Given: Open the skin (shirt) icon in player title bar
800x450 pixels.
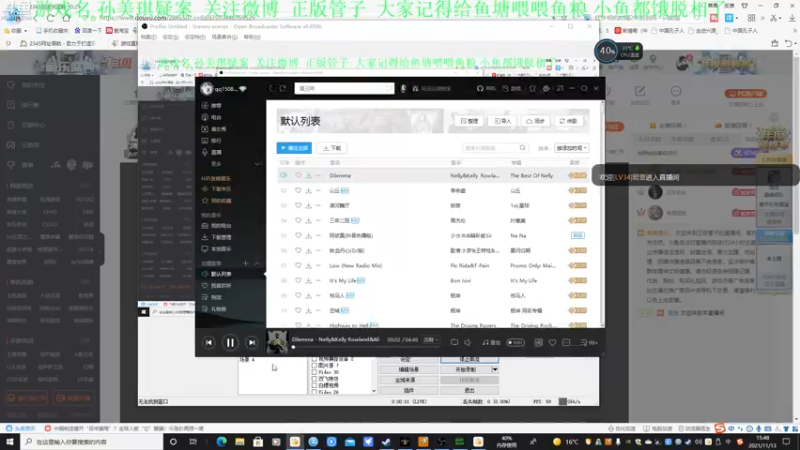Looking at the screenshot, I should point(532,88).
